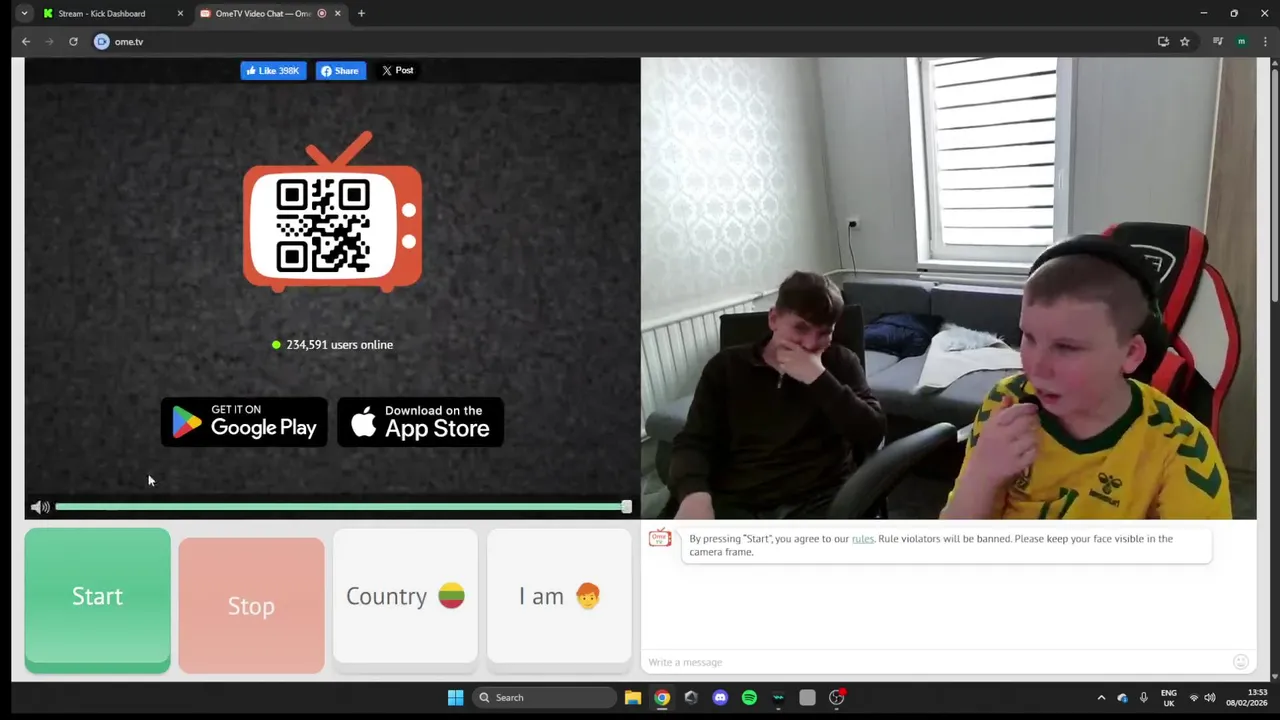Click the microphone tray icon

(x=1144, y=697)
